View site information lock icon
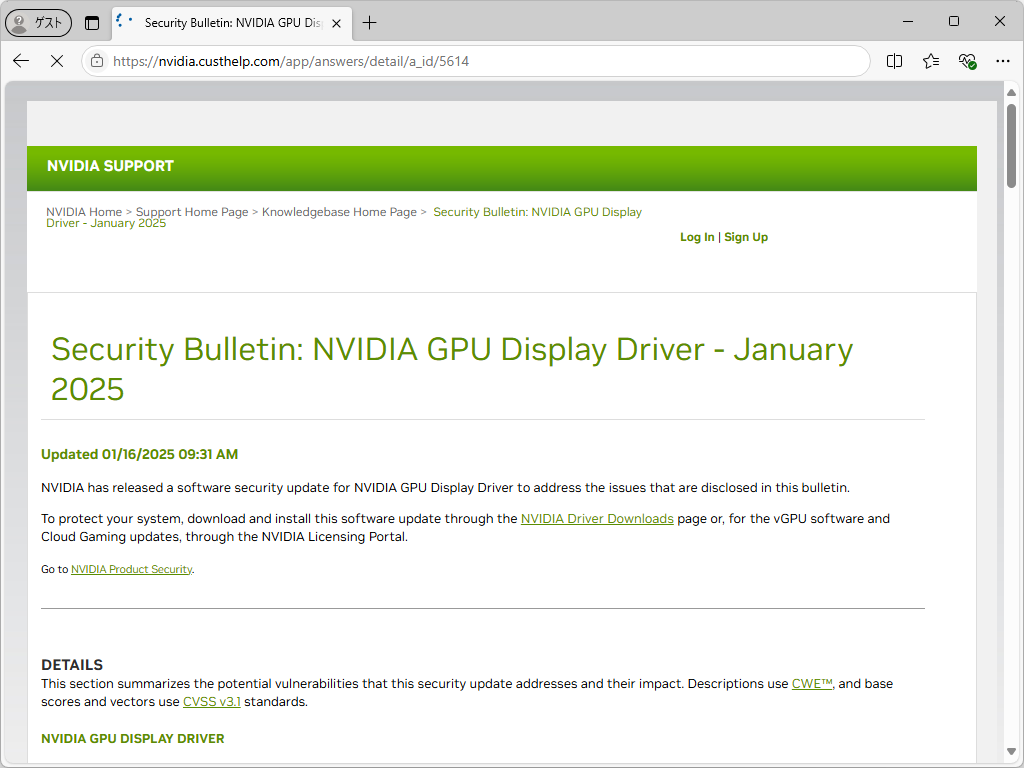The image size is (1024, 768). point(97,61)
